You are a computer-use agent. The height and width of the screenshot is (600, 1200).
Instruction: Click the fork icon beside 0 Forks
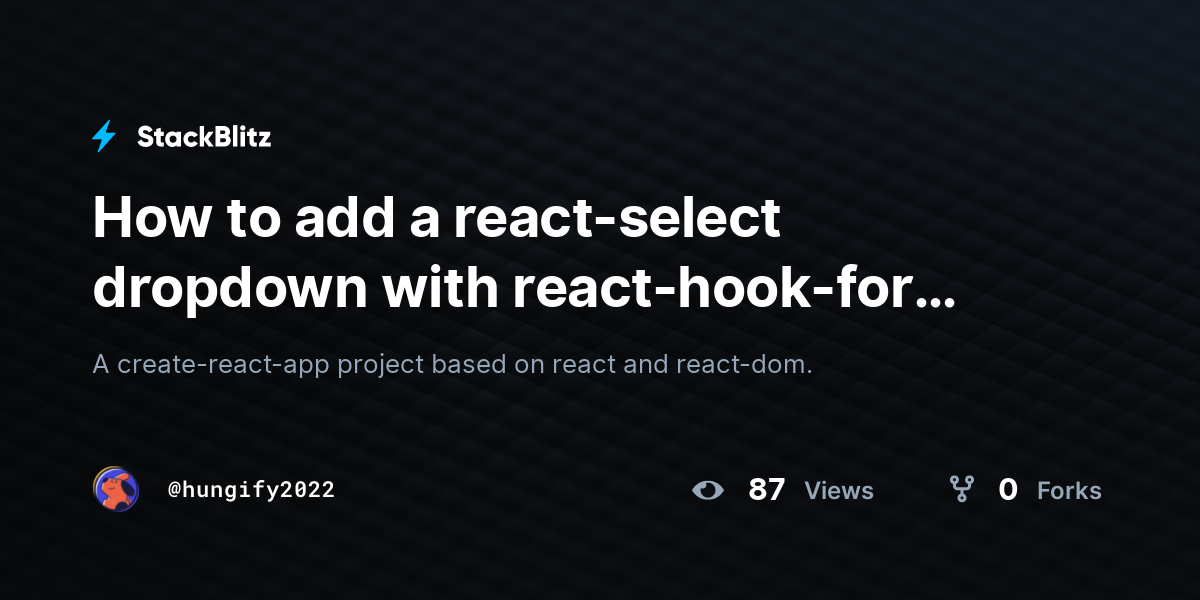coord(961,489)
